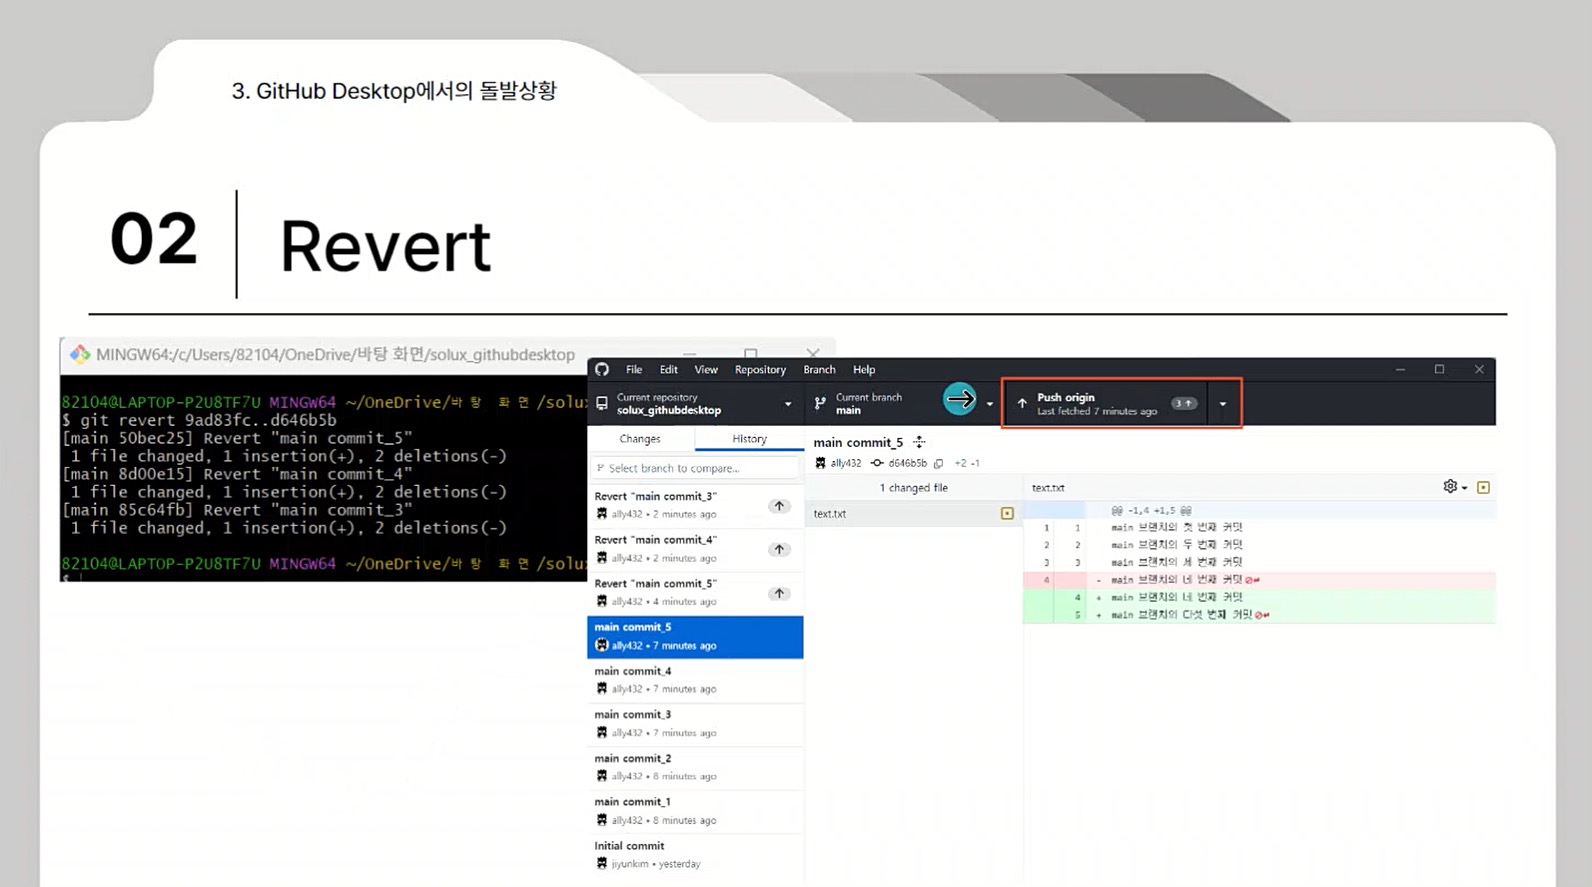Click modified-file icon at the diff header's right
This screenshot has height=887, width=1592.
click(1483, 487)
